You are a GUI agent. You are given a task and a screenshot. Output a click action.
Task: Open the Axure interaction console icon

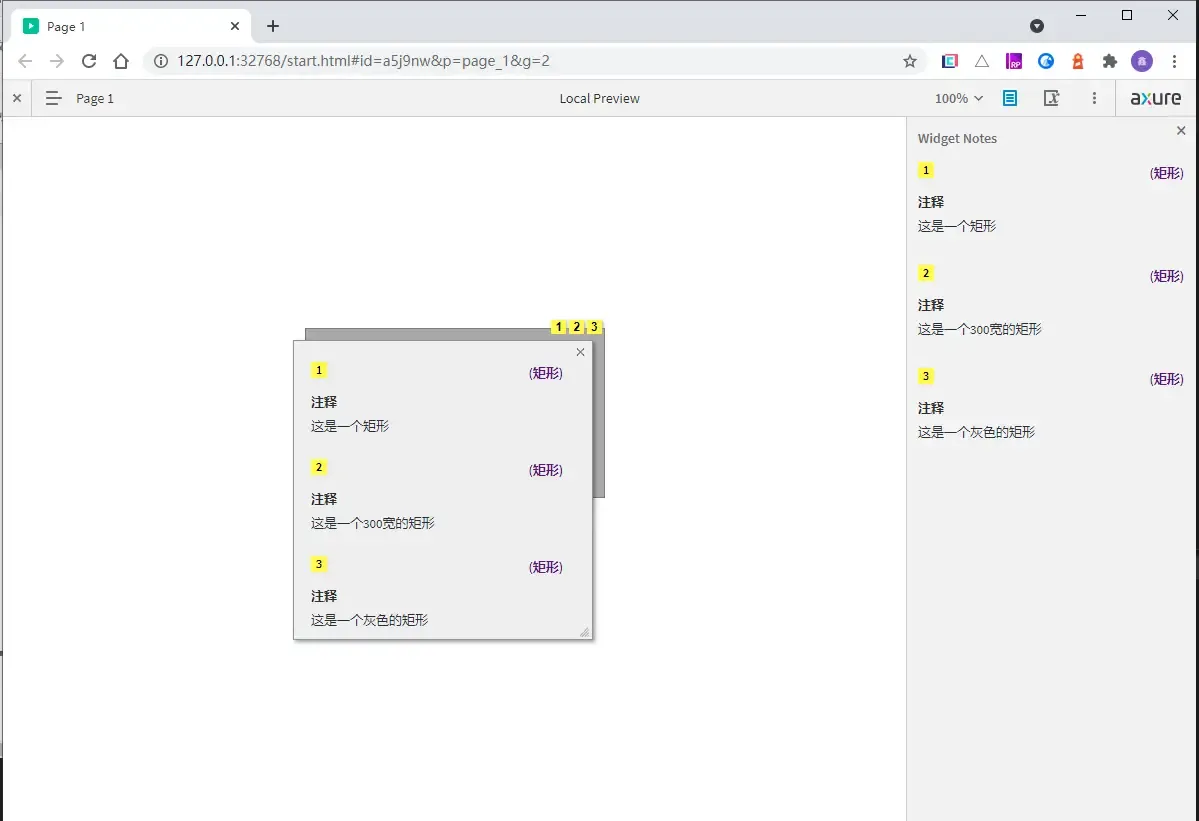click(x=1051, y=98)
